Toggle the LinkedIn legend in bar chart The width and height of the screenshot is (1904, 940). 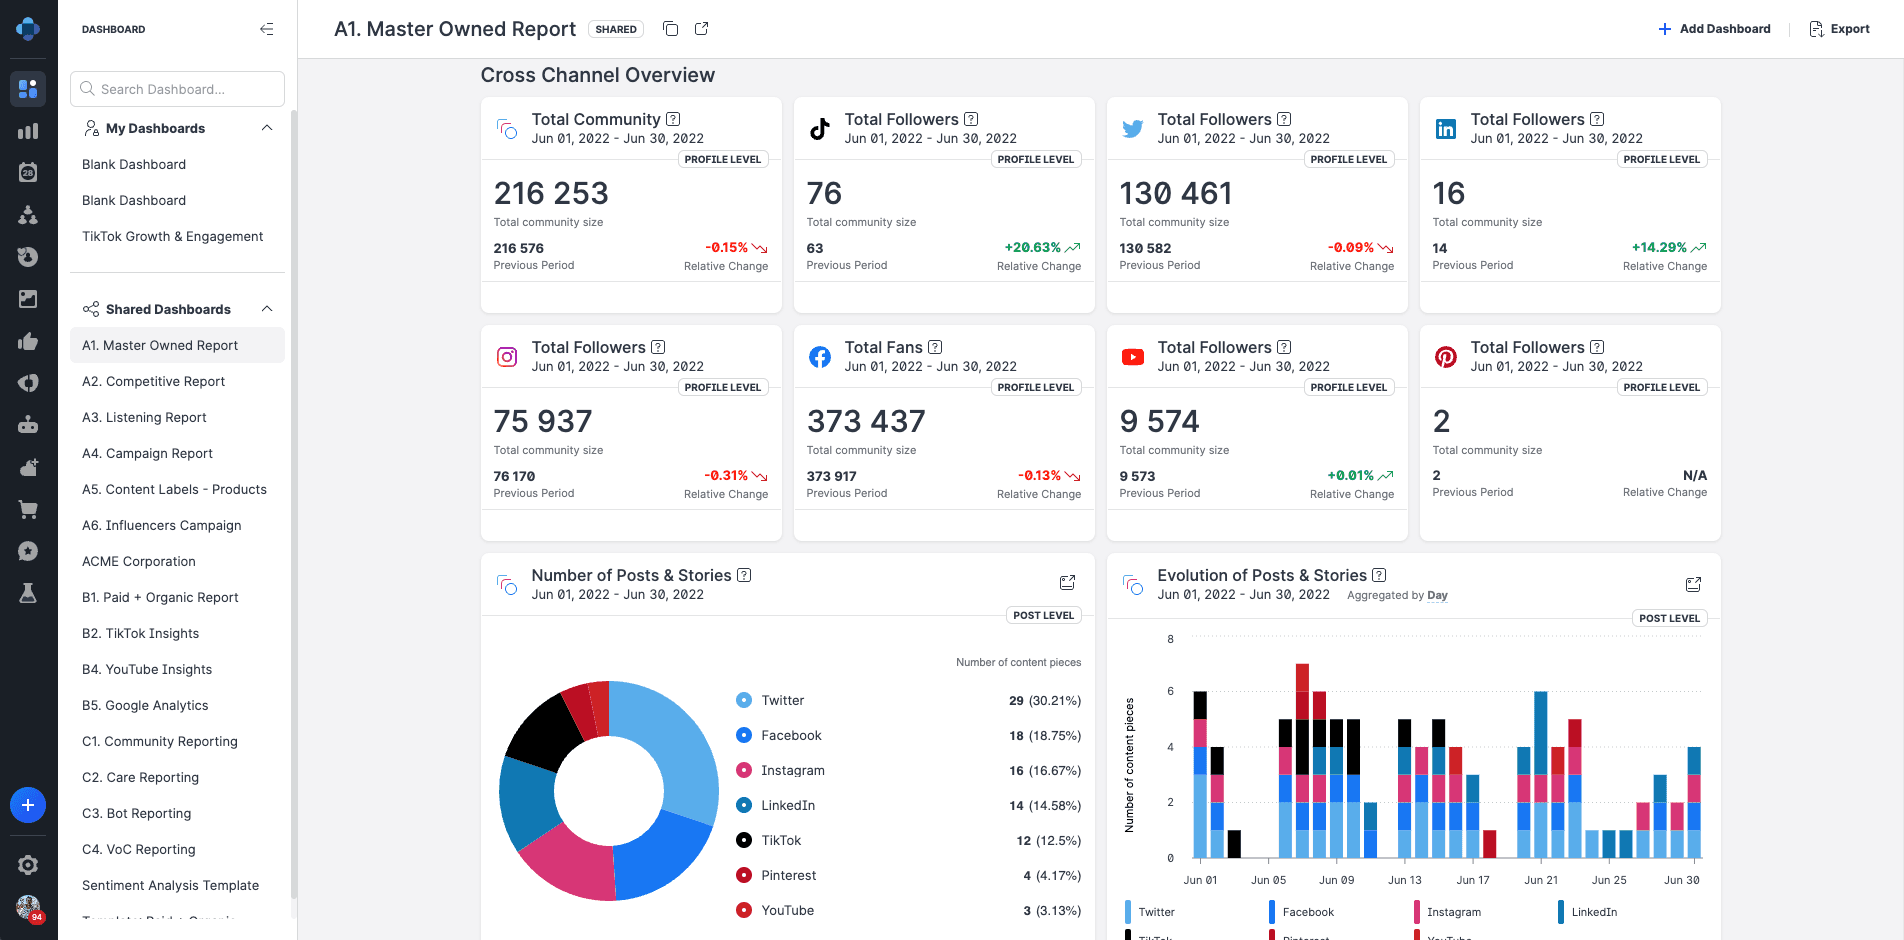tap(1587, 912)
